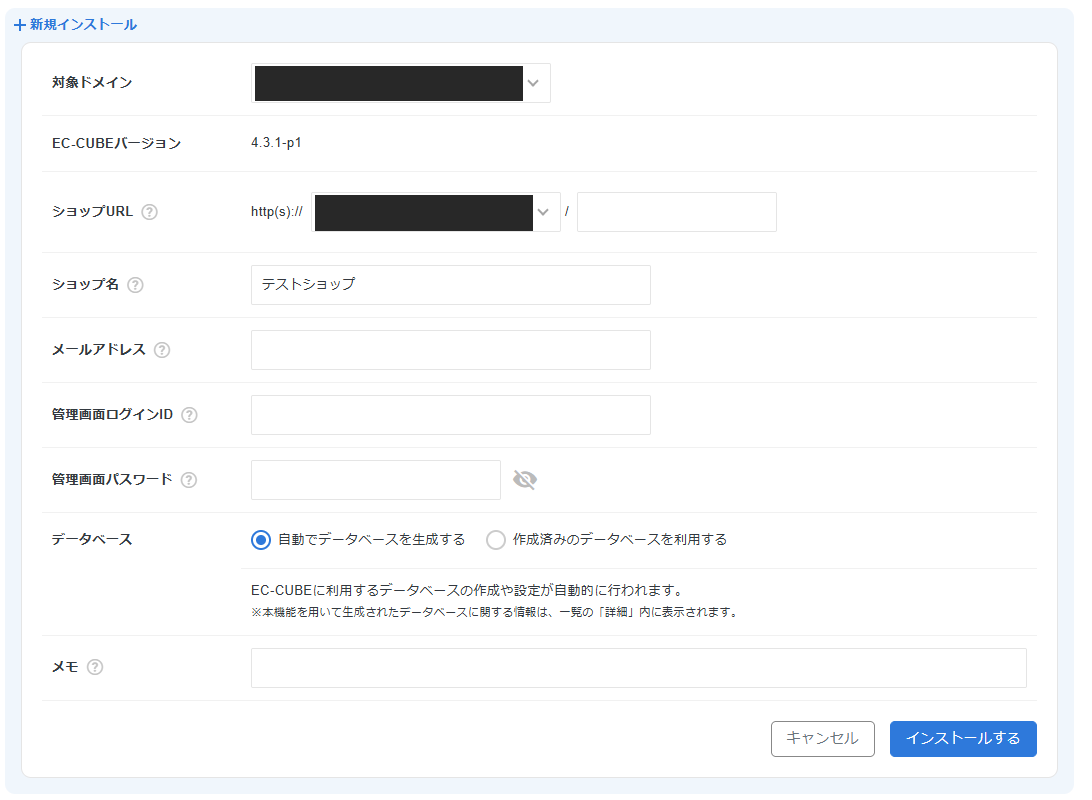The width and height of the screenshot is (1092, 800).
Task: Click the ショップ名 field containing テストショップ
Action: coord(451,285)
